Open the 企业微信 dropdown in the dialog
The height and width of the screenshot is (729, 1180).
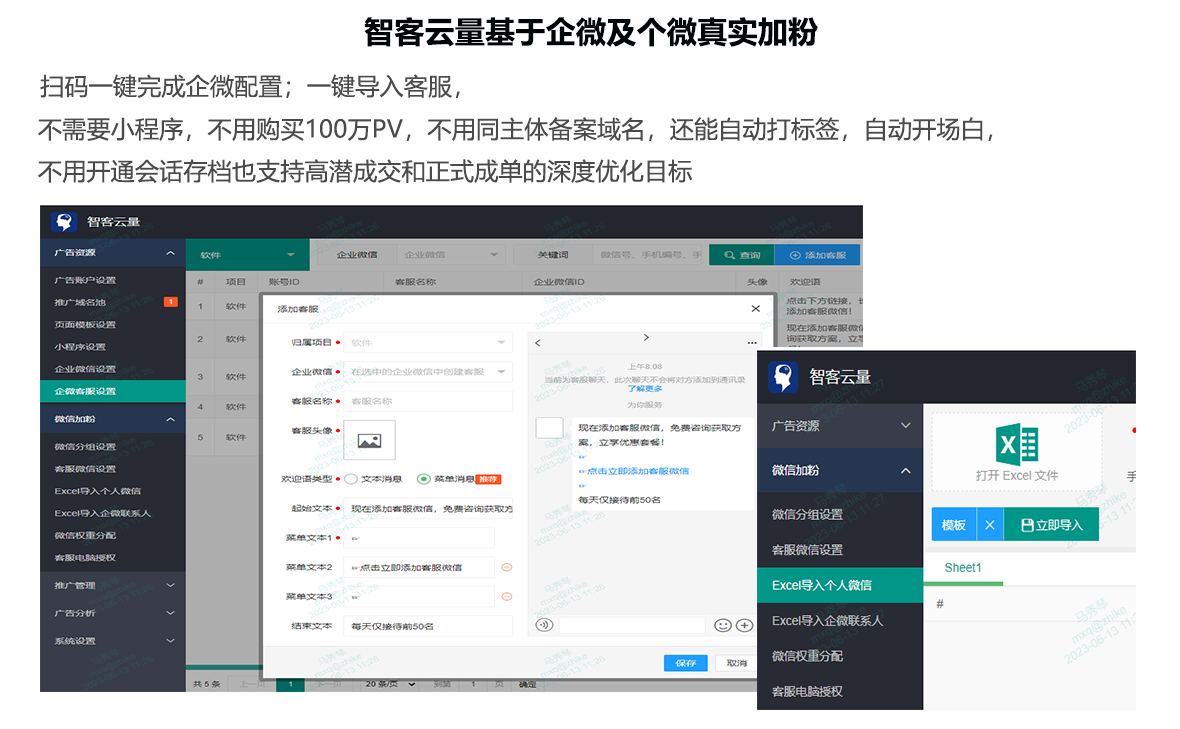pos(428,371)
